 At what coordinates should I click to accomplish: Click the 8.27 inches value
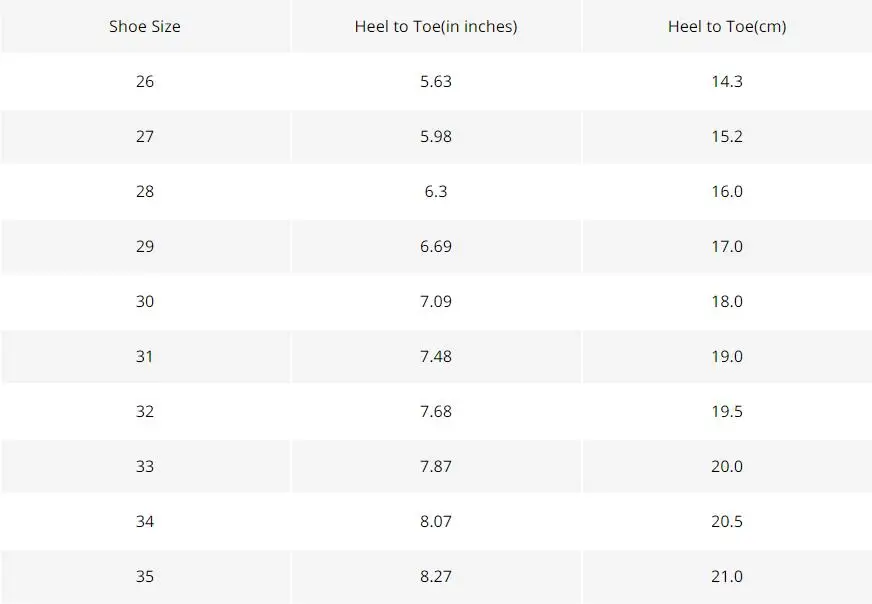click(436, 576)
